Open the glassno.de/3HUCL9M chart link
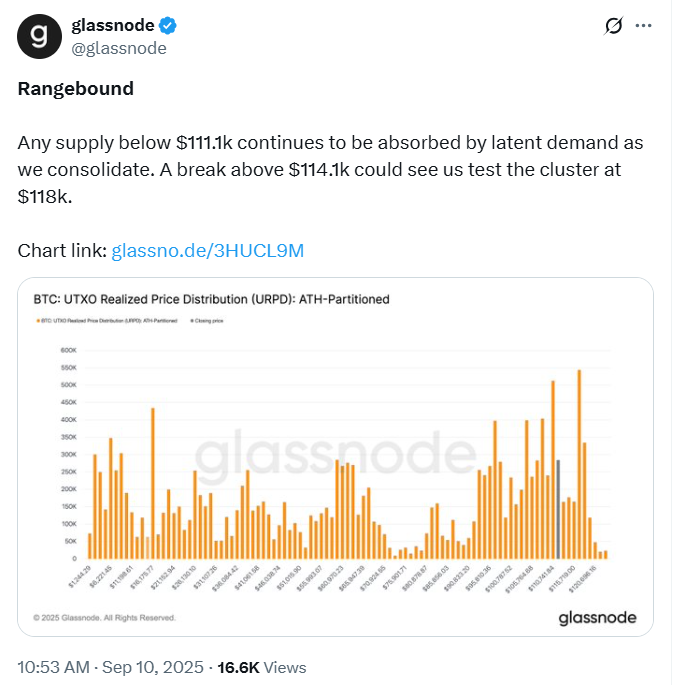The width and height of the screenshot is (673, 685). [x=207, y=250]
